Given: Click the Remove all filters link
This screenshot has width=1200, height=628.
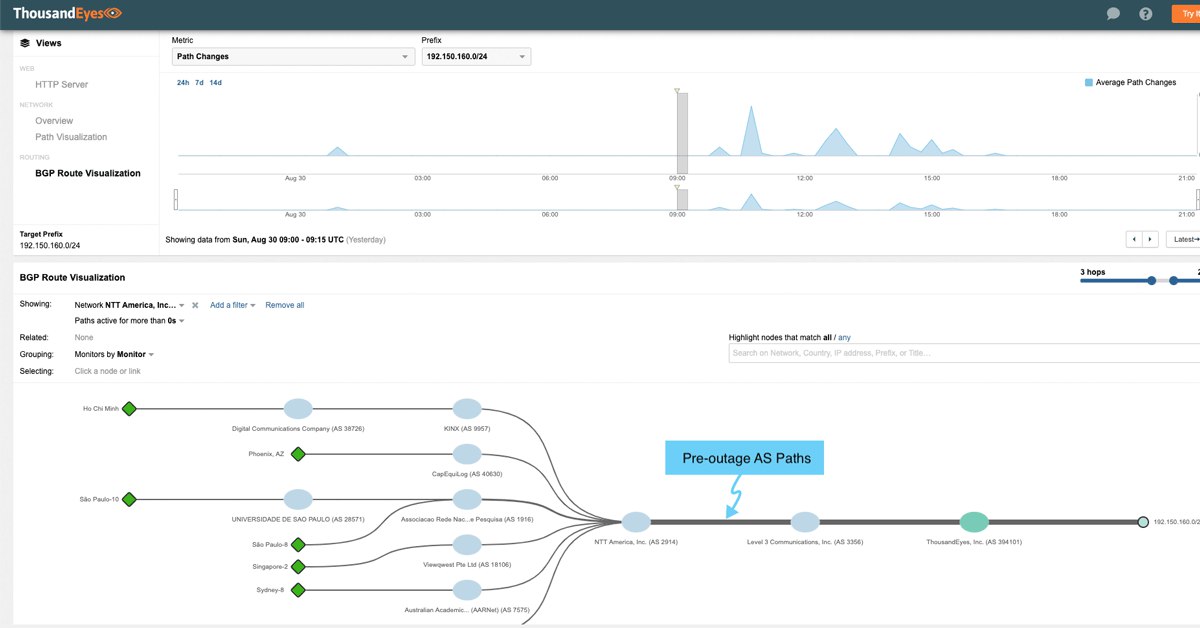Looking at the screenshot, I should tap(285, 305).
